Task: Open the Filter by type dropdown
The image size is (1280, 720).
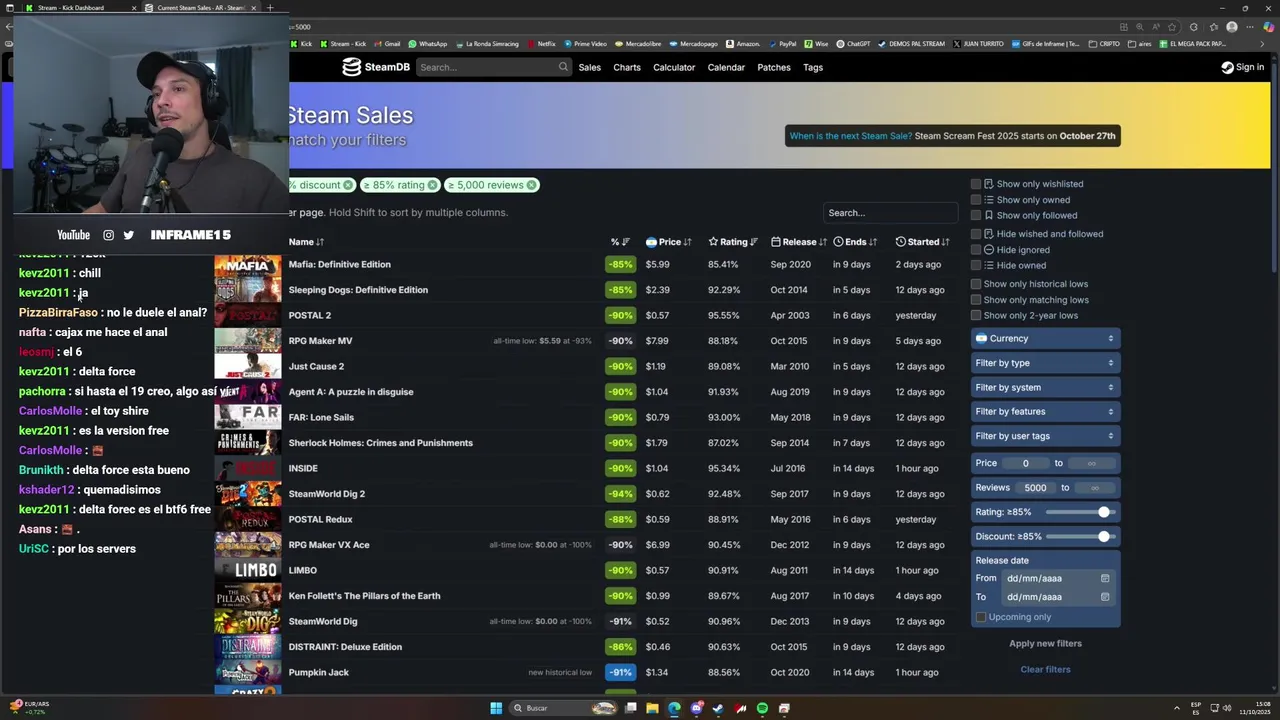Action: click(x=1045, y=363)
